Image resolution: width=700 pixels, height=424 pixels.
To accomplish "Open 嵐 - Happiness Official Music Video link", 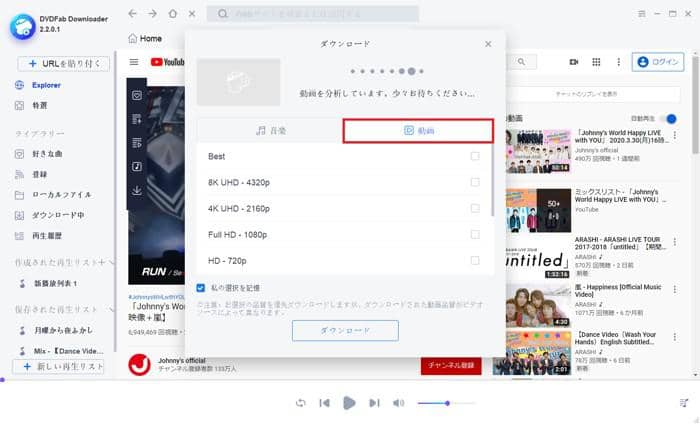I will click(x=618, y=291).
